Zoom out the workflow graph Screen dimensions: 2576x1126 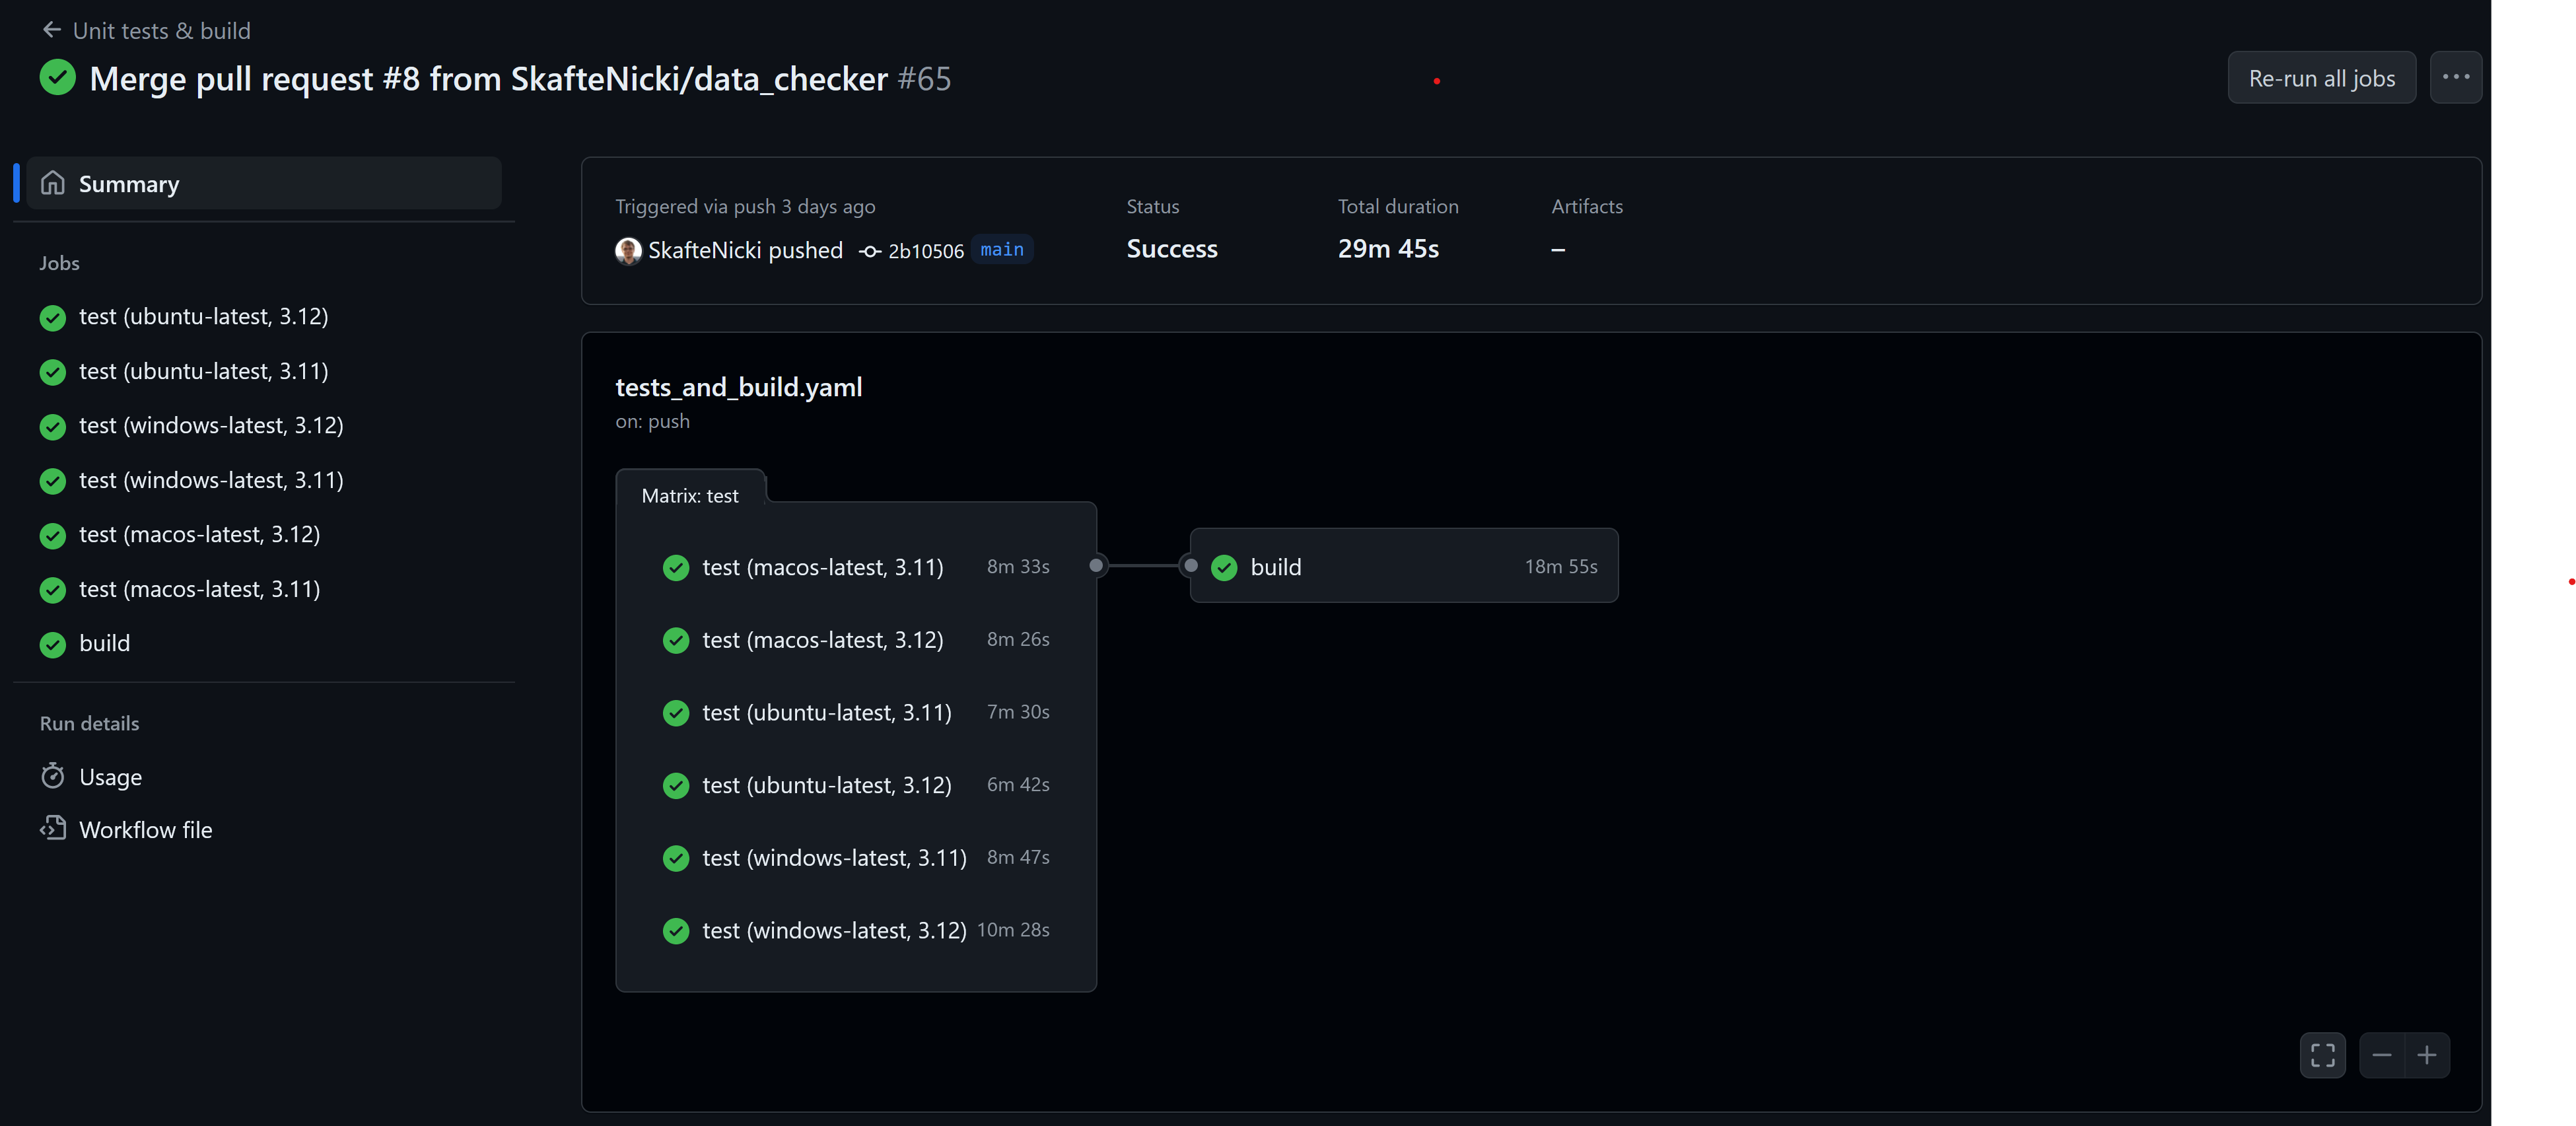pyautogui.click(x=2381, y=1054)
